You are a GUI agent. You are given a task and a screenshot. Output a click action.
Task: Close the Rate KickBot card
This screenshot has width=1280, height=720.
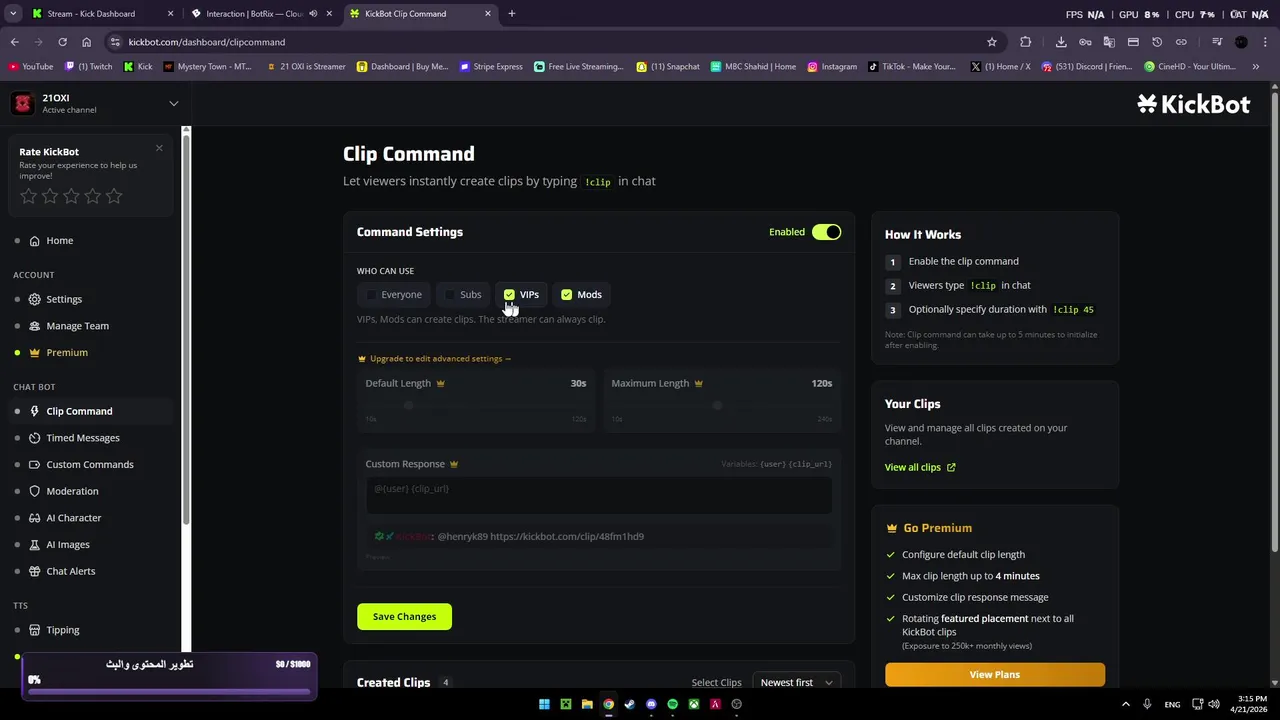(x=159, y=148)
